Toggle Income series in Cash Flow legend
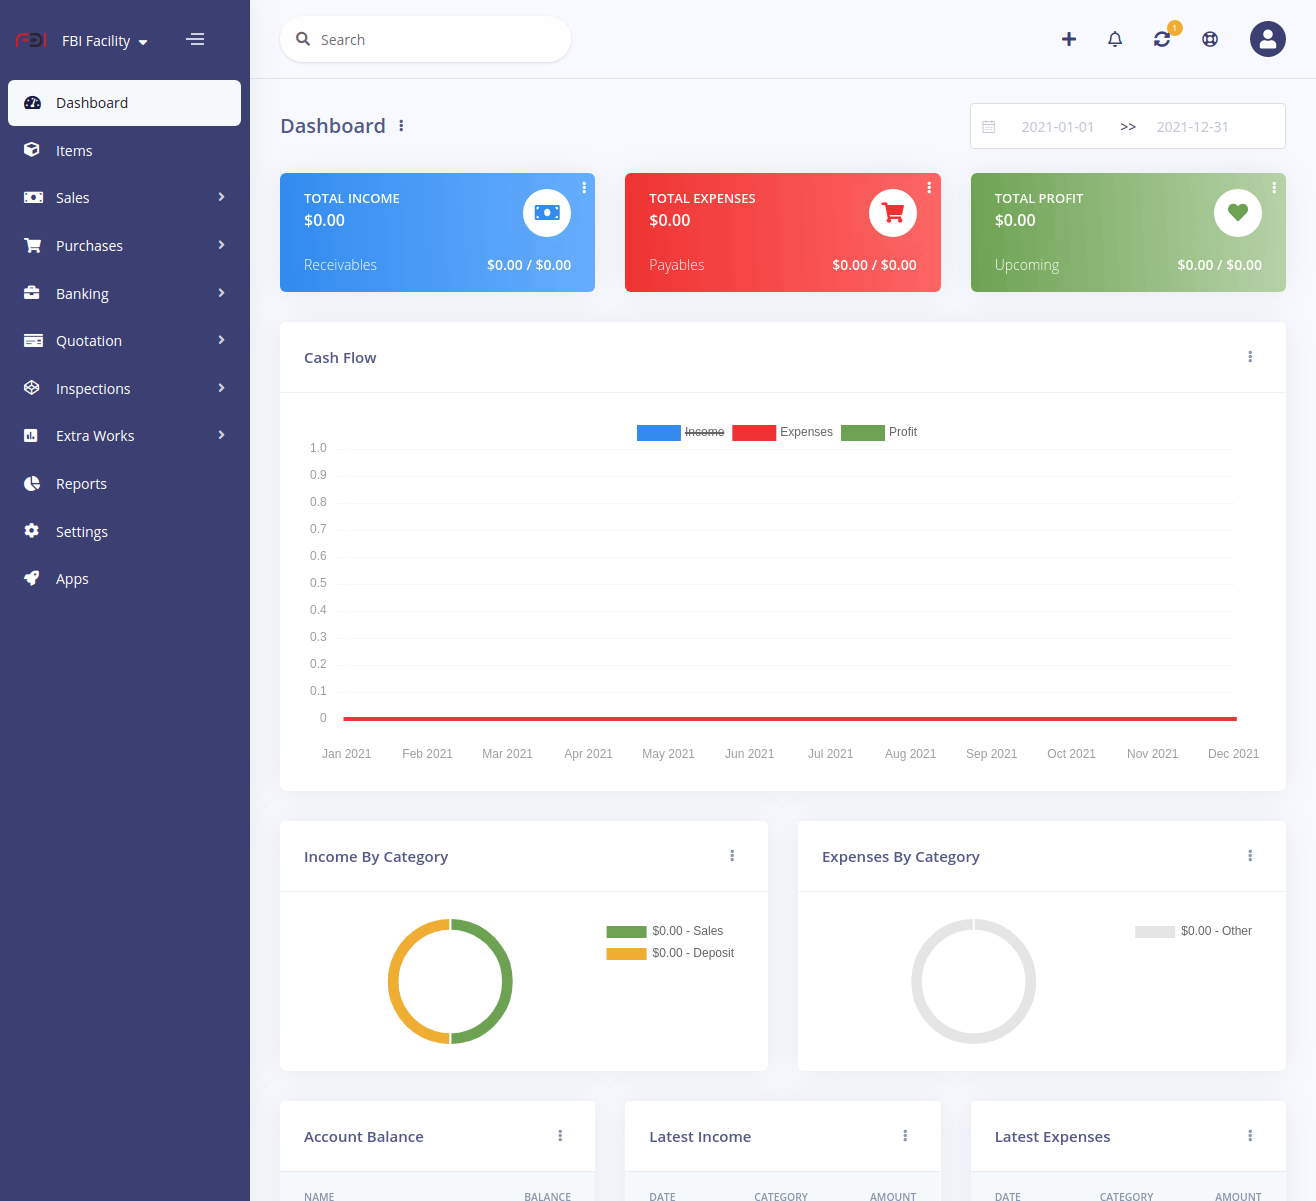This screenshot has height=1201, width=1316. pos(681,432)
